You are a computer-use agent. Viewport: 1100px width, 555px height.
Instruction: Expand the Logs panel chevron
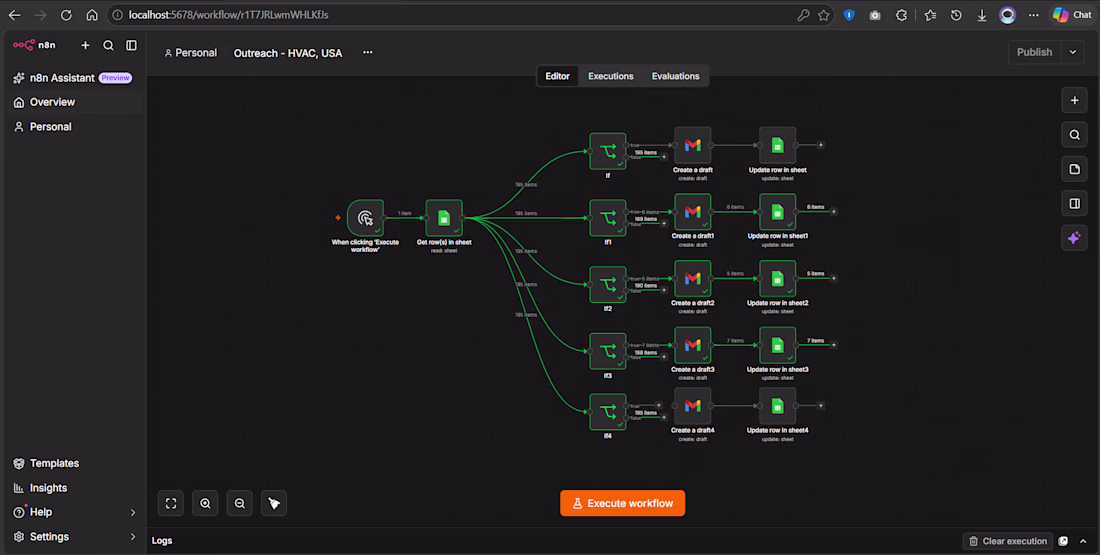point(1083,541)
